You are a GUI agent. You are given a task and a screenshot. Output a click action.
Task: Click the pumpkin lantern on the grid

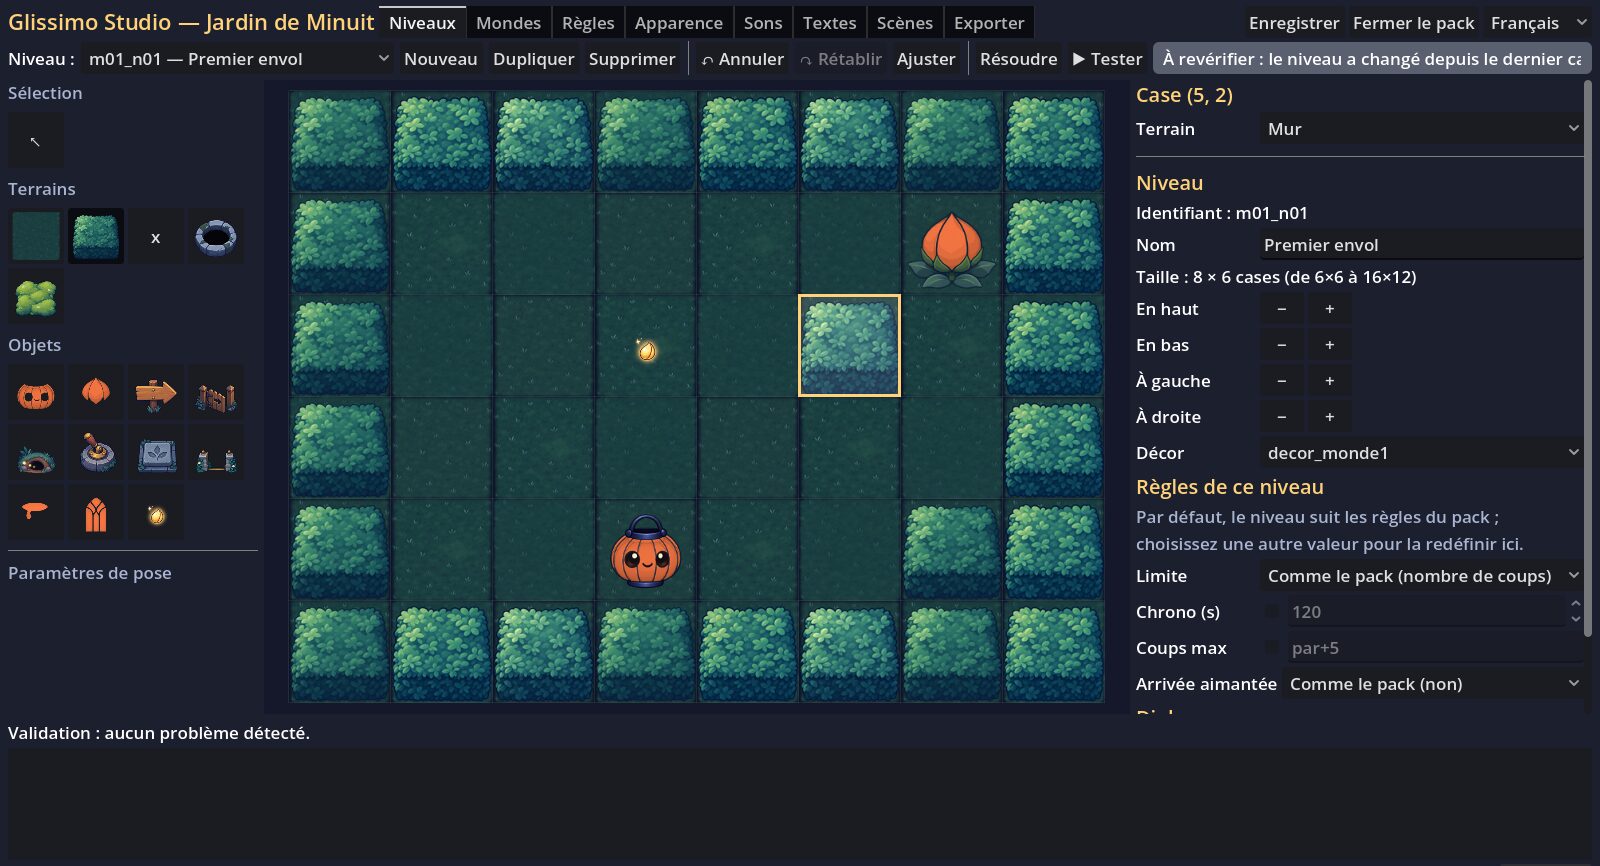click(645, 552)
